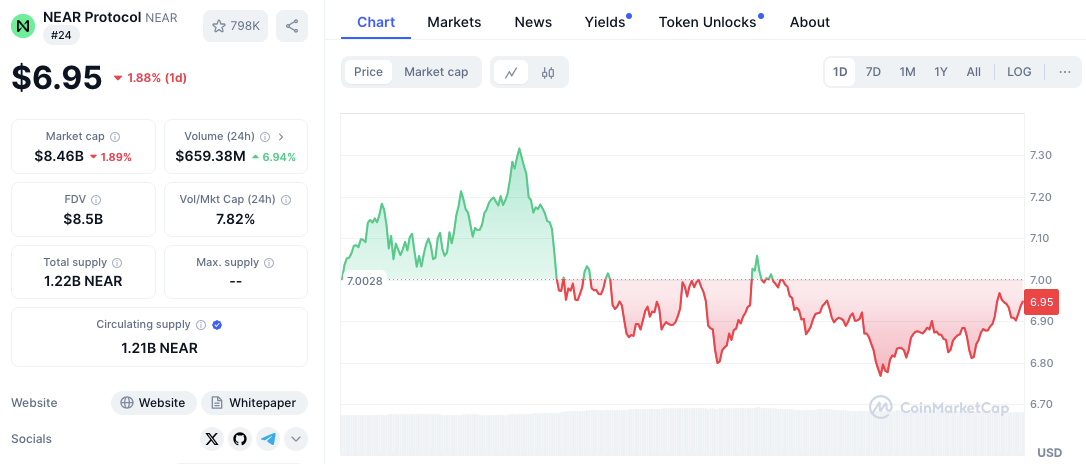Expand Volume (24h) details arrow
Viewport: 1086px width, 464px height.
click(281, 136)
